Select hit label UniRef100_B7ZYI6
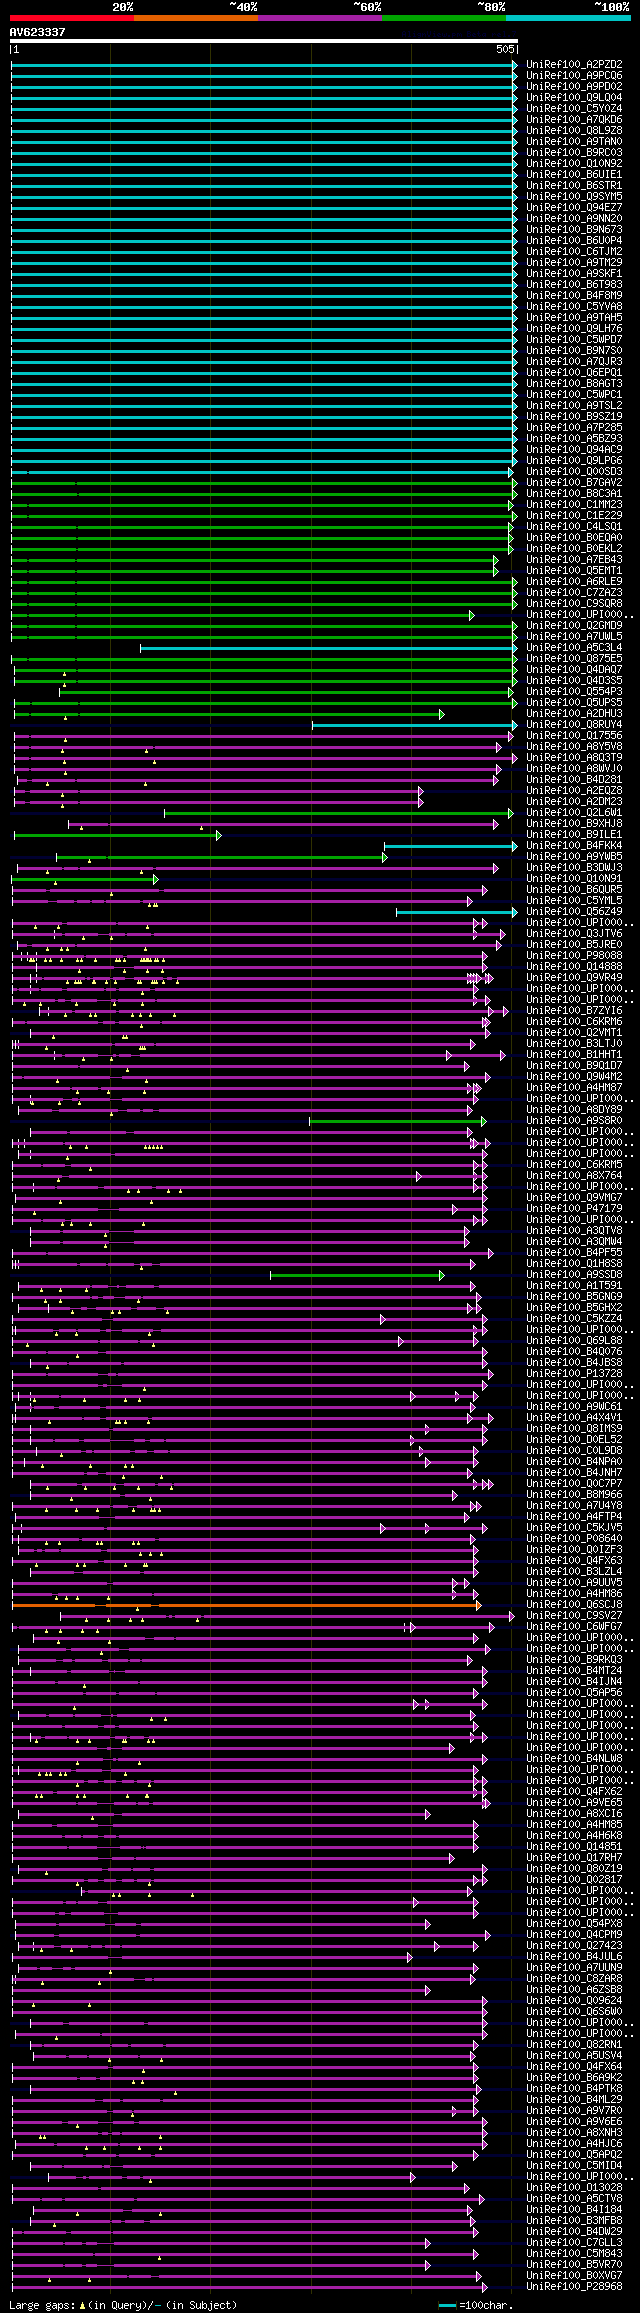The width and height of the screenshot is (640, 2313). pyautogui.click(x=574, y=1010)
